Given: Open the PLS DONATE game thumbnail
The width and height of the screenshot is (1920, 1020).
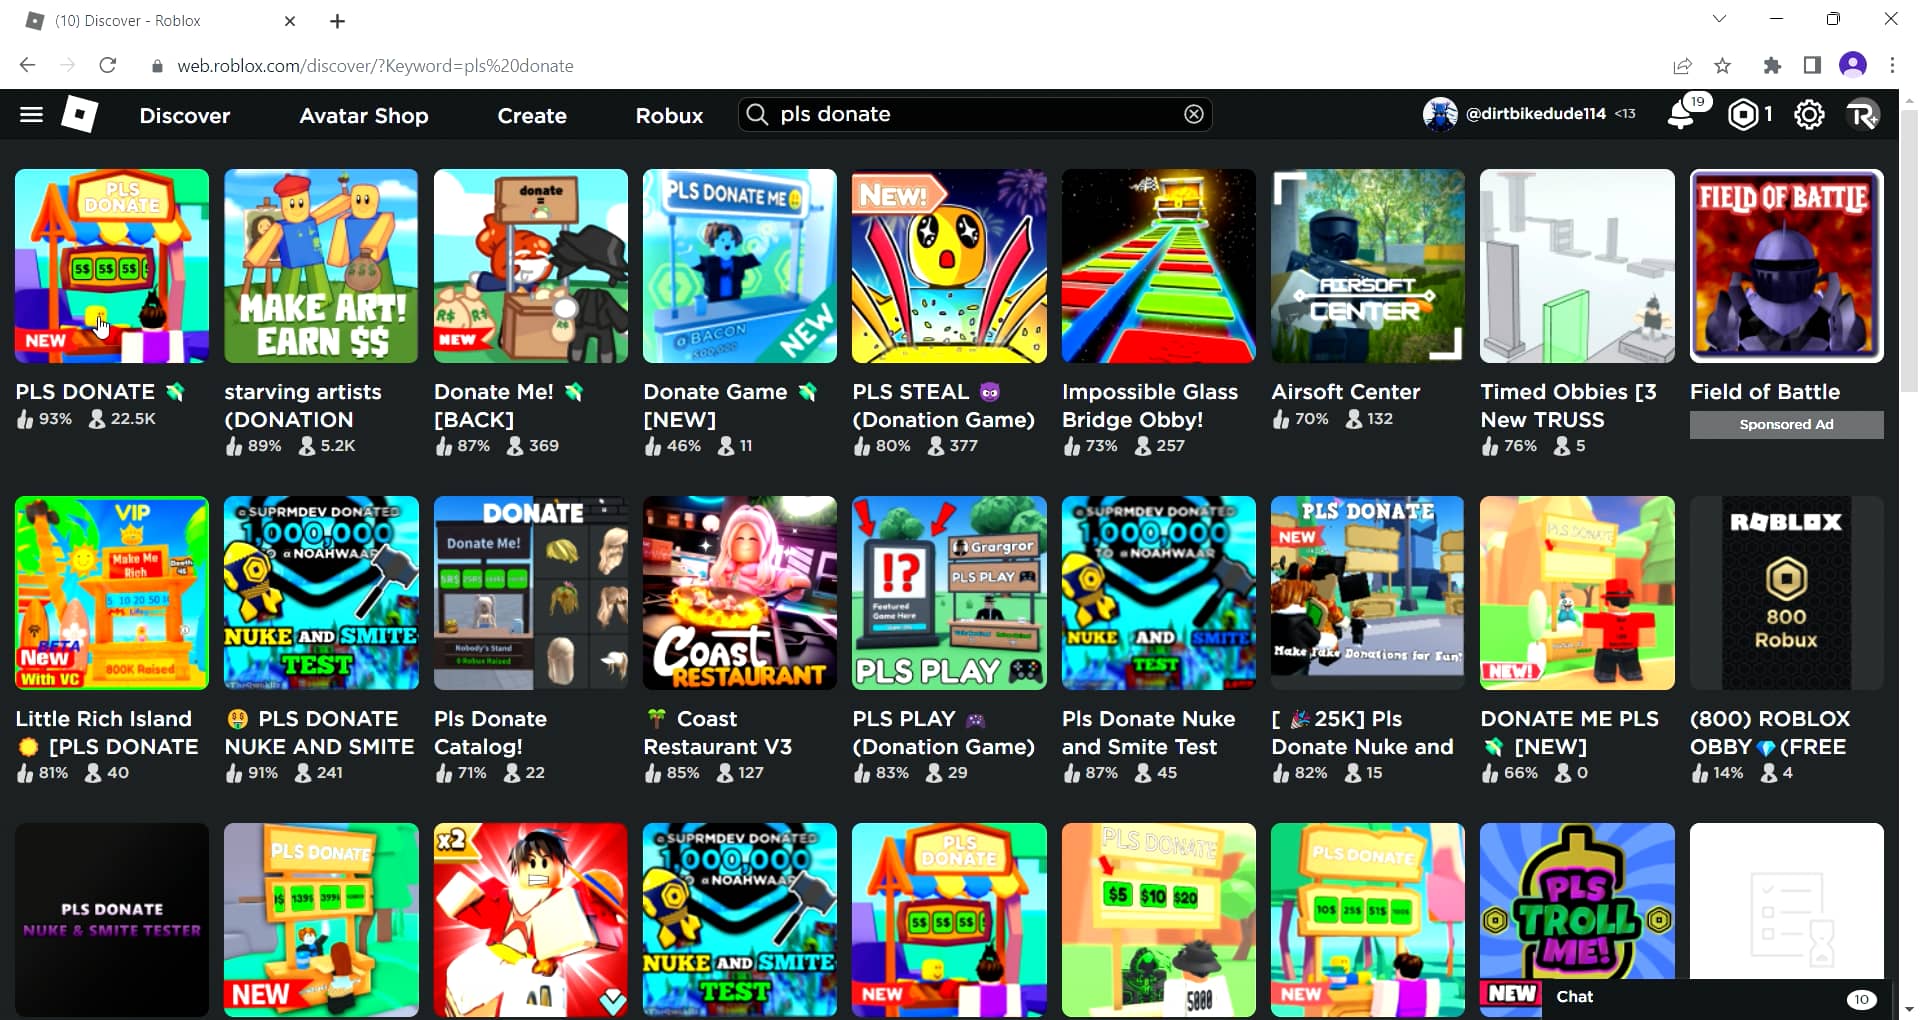Looking at the screenshot, I should pyautogui.click(x=111, y=266).
